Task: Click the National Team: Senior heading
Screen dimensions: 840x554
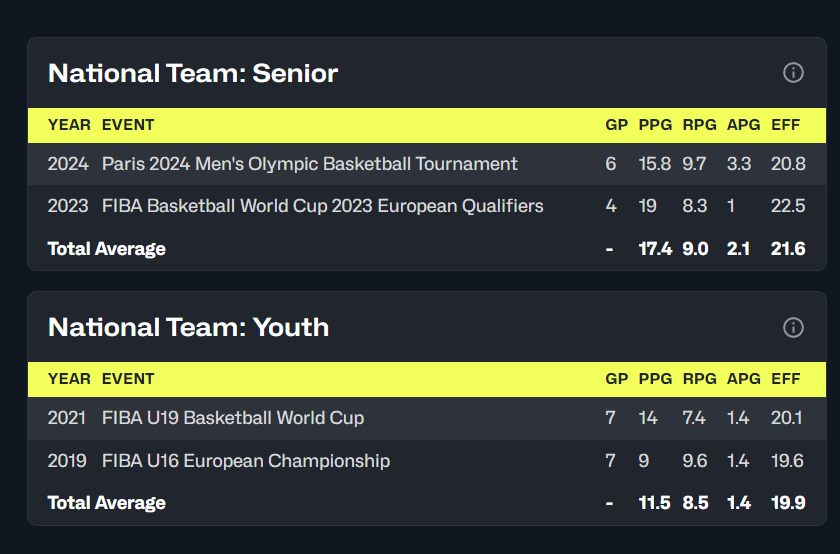Action: pos(193,73)
